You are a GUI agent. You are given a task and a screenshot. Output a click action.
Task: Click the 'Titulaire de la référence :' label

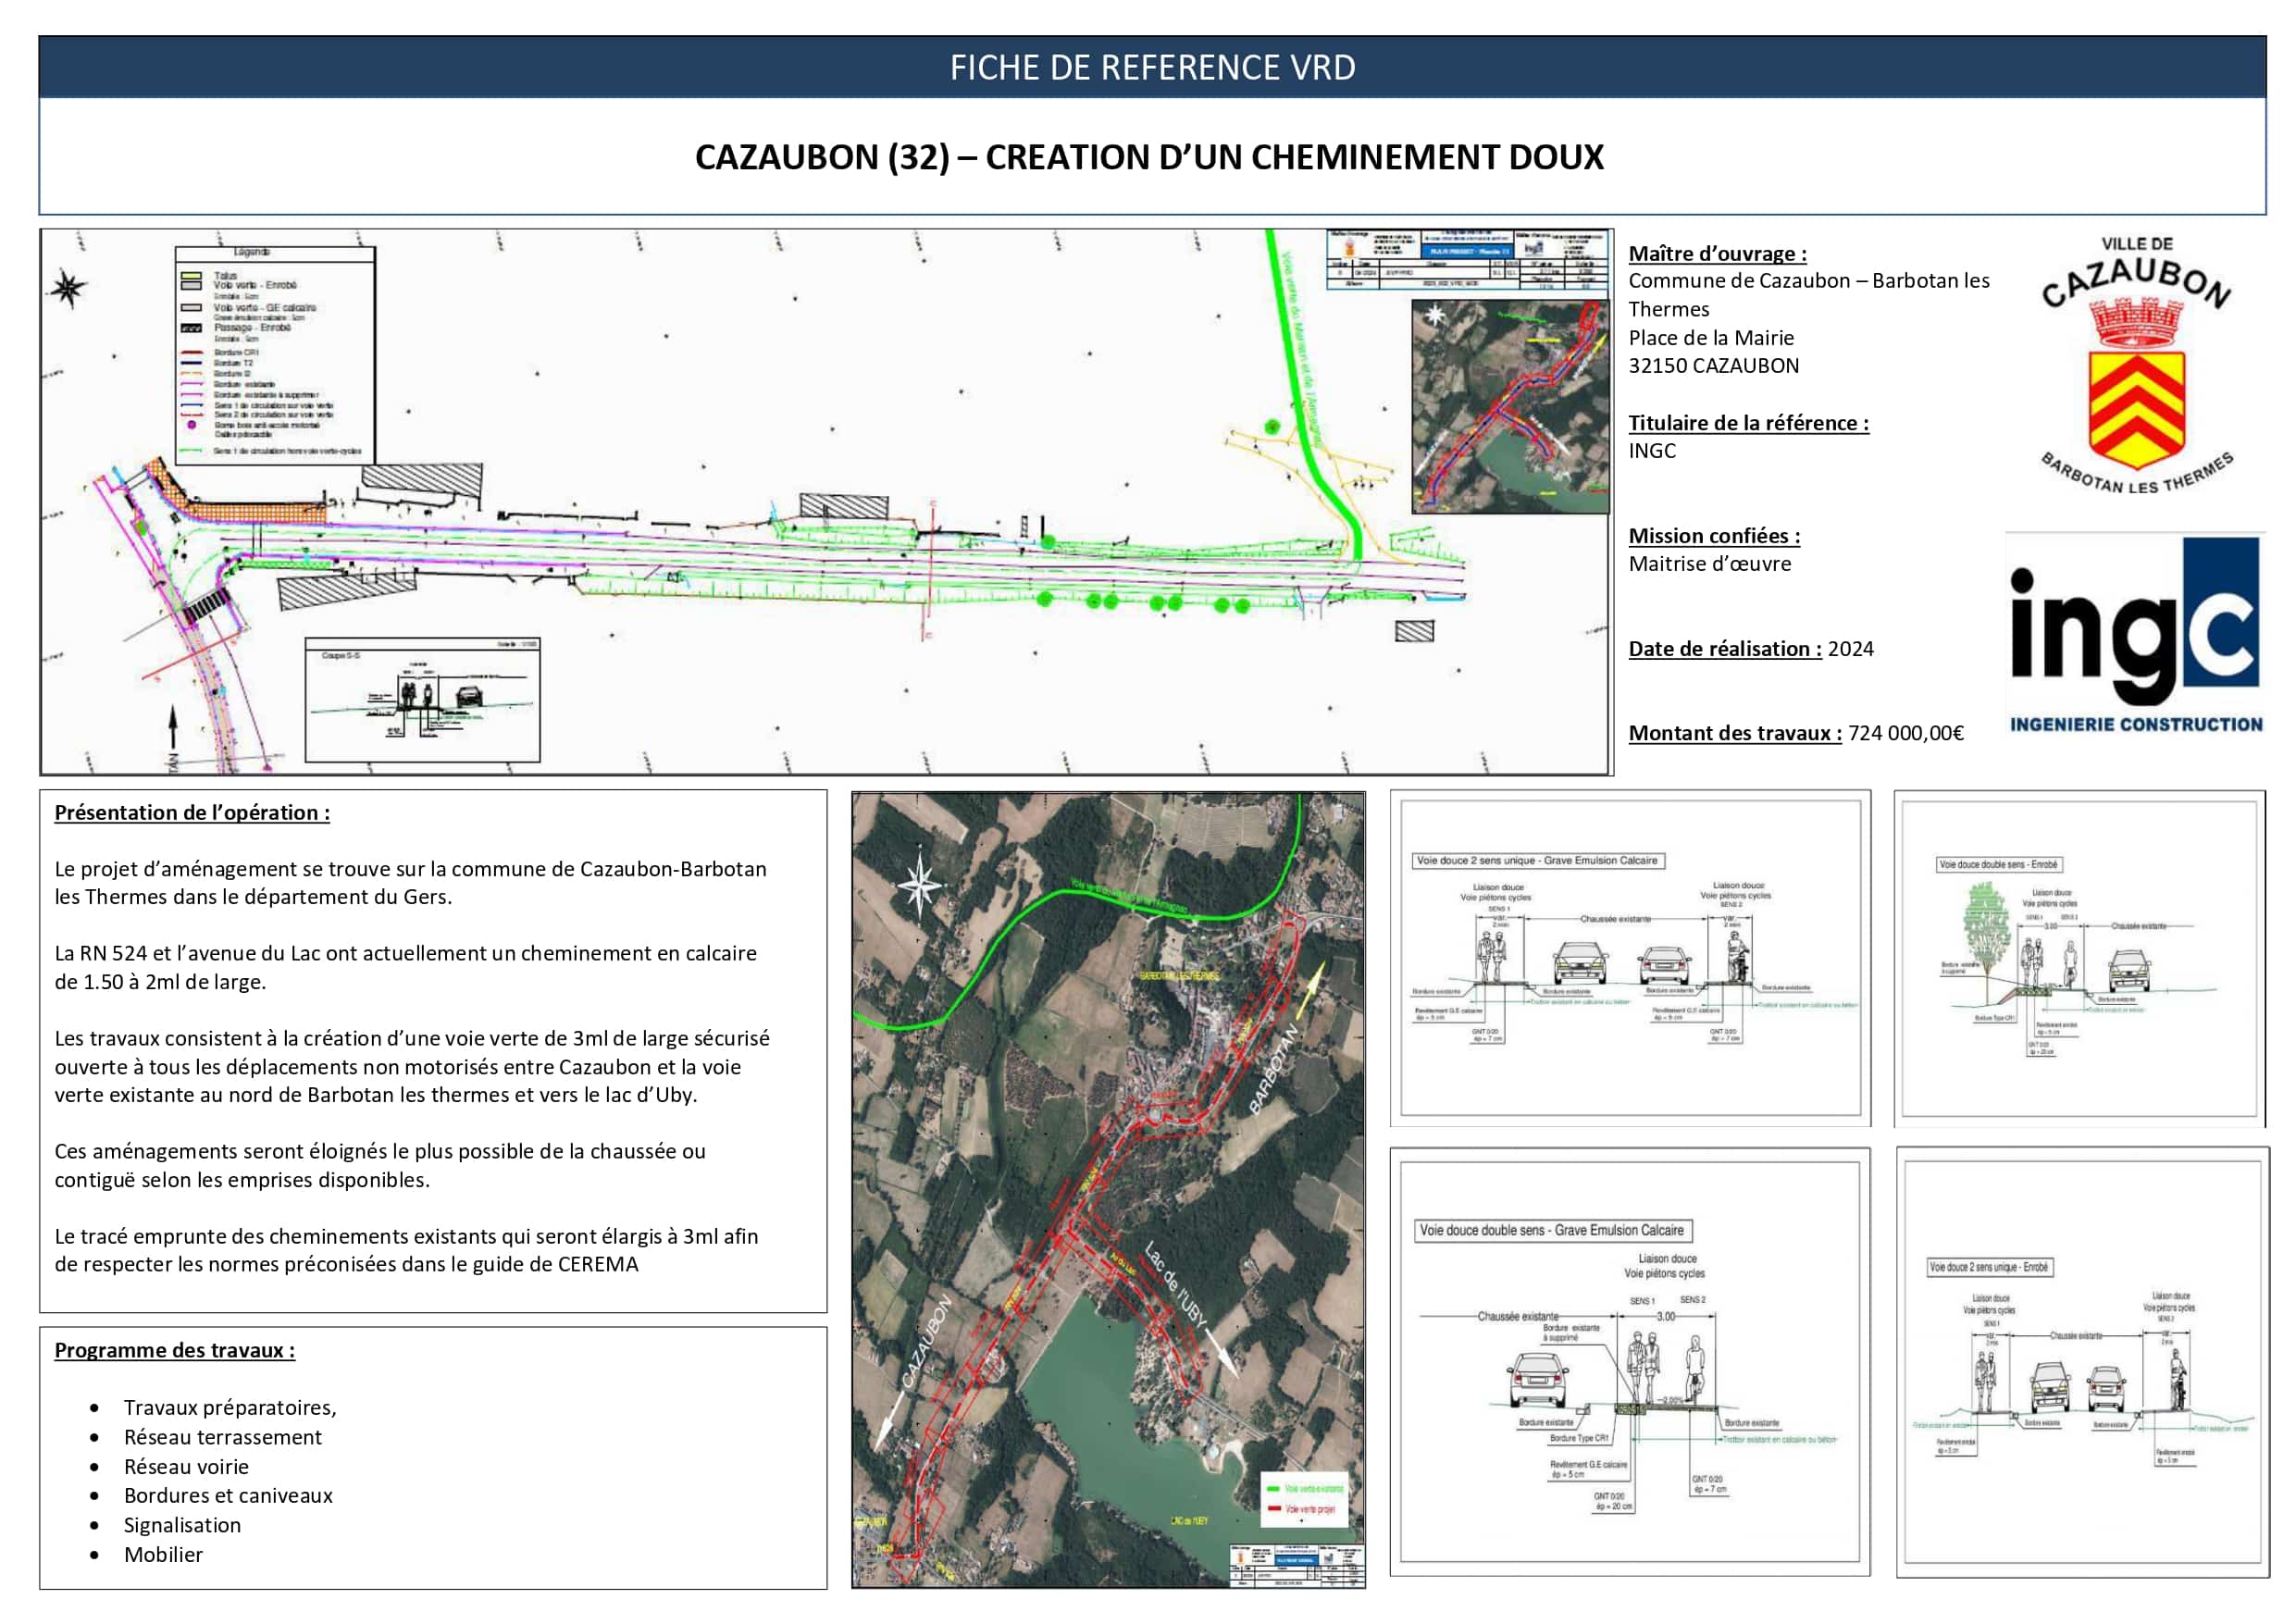click(x=1748, y=423)
